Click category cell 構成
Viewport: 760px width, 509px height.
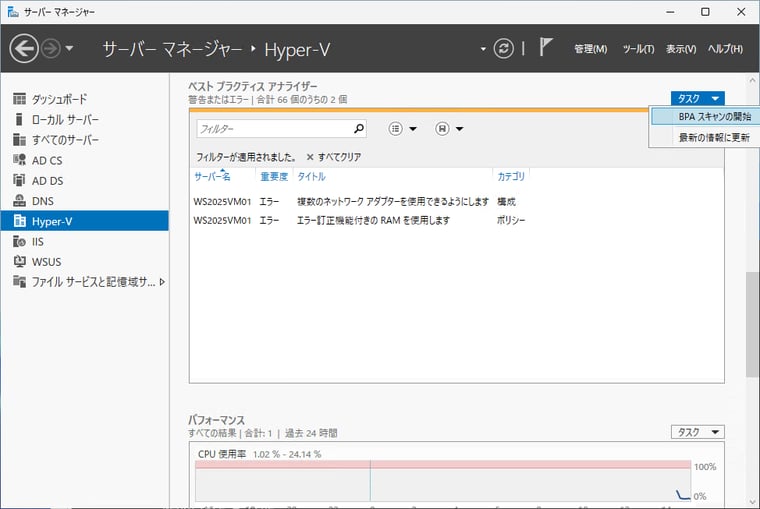[x=506, y=202]
